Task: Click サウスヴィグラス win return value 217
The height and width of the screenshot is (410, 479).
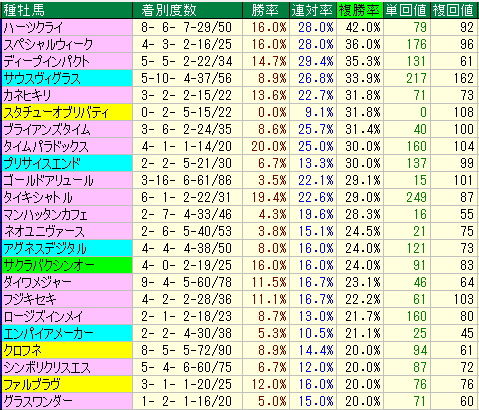Action: 416,78
